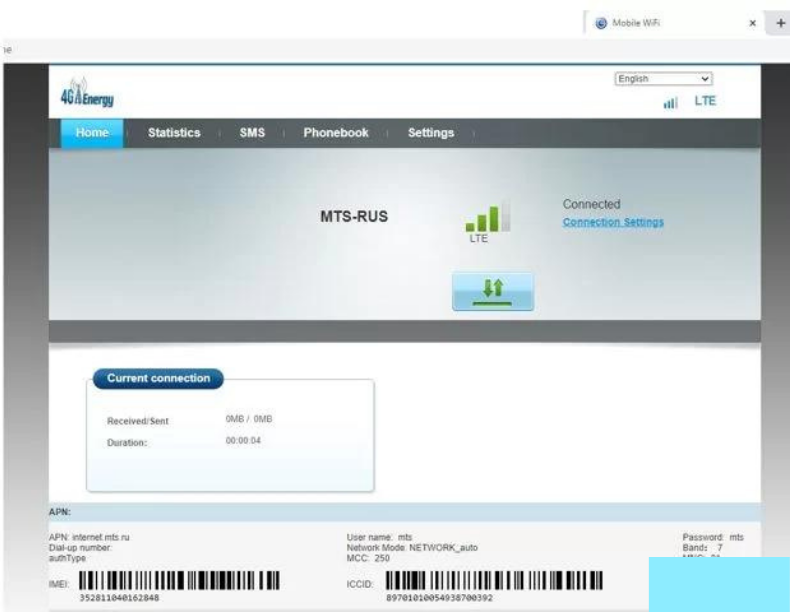This screenshot has width=790, height=612.
Task: Click the 0MB / 0MB value
Action: coord(249,419)
